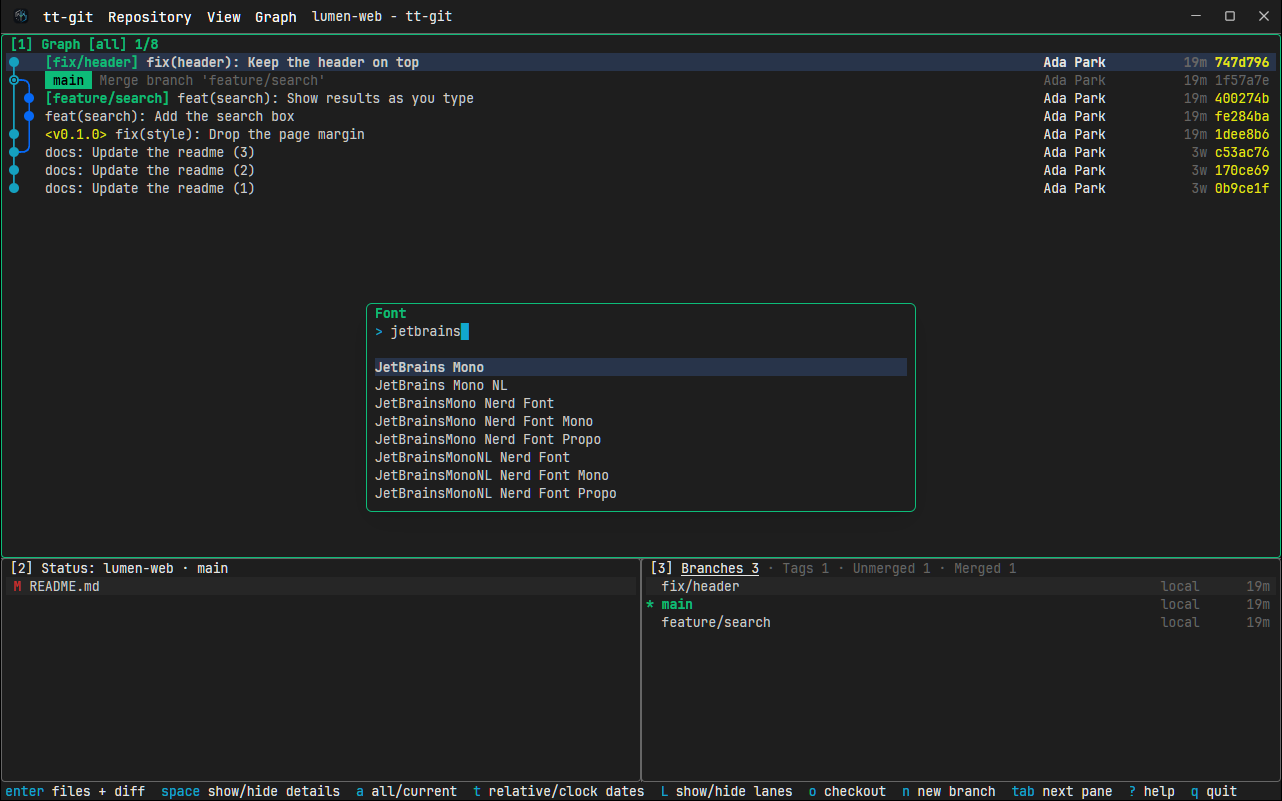The width and height of the screenshot is (1282, 801).
Task: Choose JetBrainsMonoNL Nerd Font Mono
Action: click(x=641, y=476)
